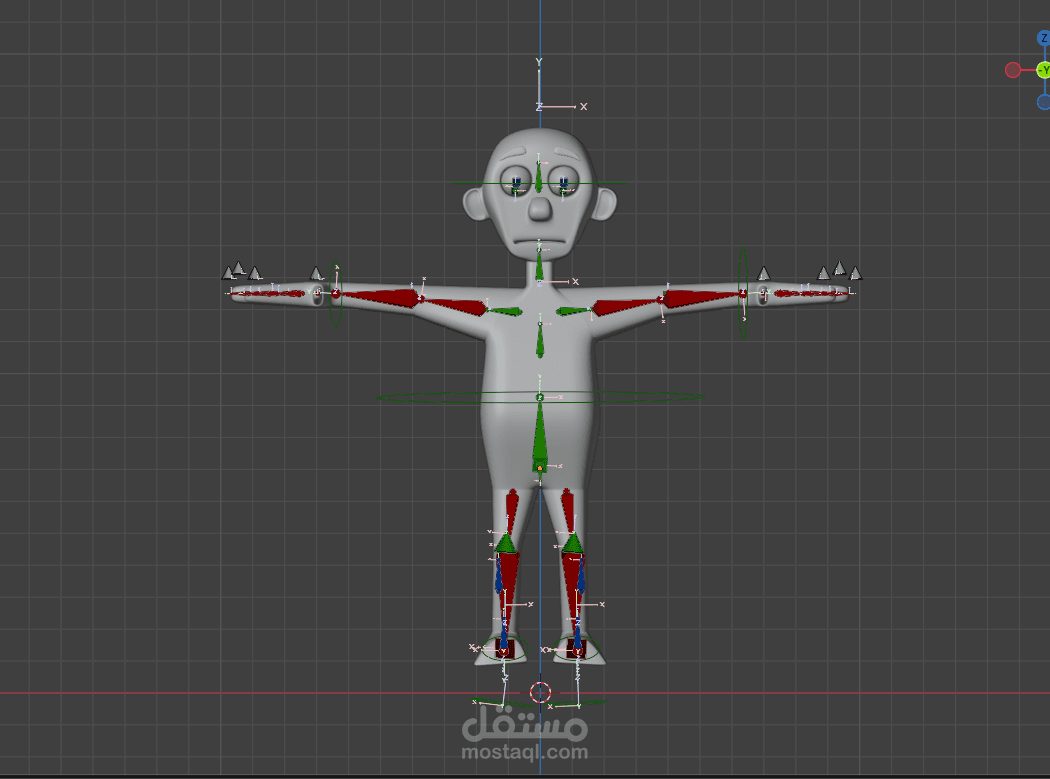Select the torso control circle center at the waist

click(540, 398)
